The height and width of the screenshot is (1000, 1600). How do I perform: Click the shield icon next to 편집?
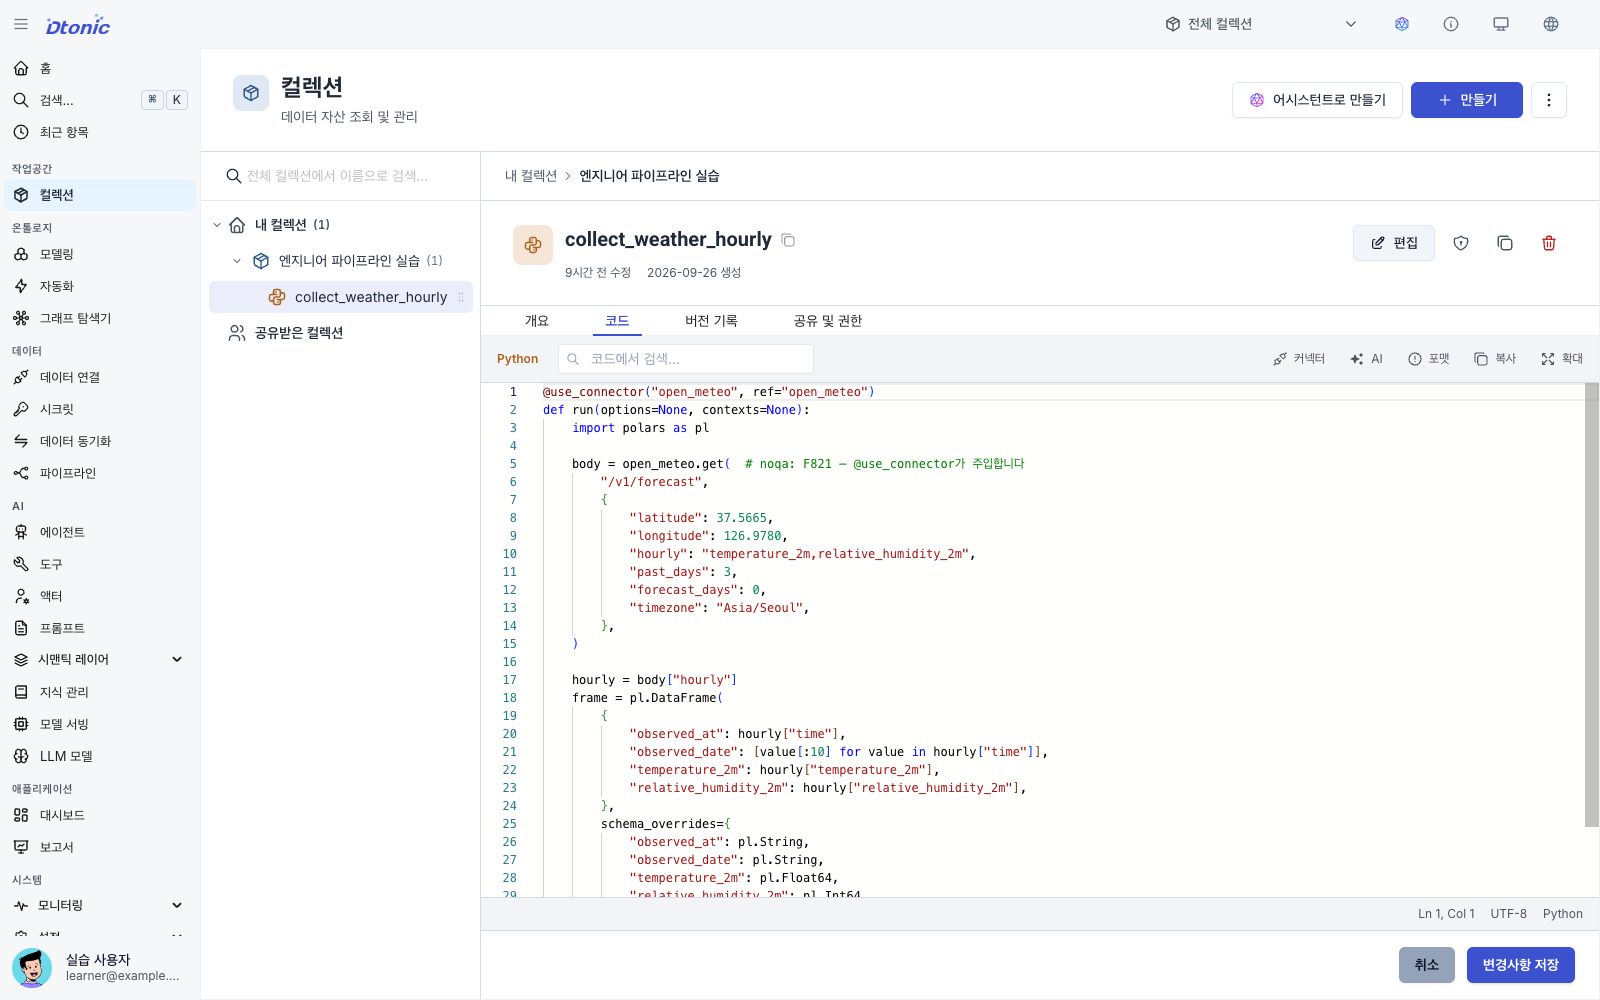pyautogui.click(x=1461, y=243)
